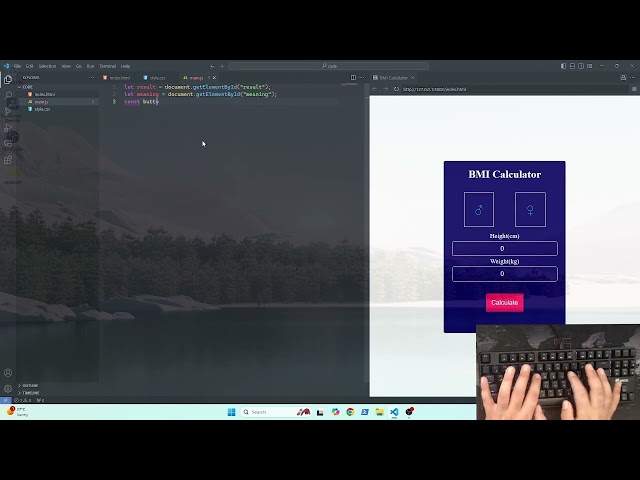
Task: Click the preview browser back arrow
Action: (375, 89)
